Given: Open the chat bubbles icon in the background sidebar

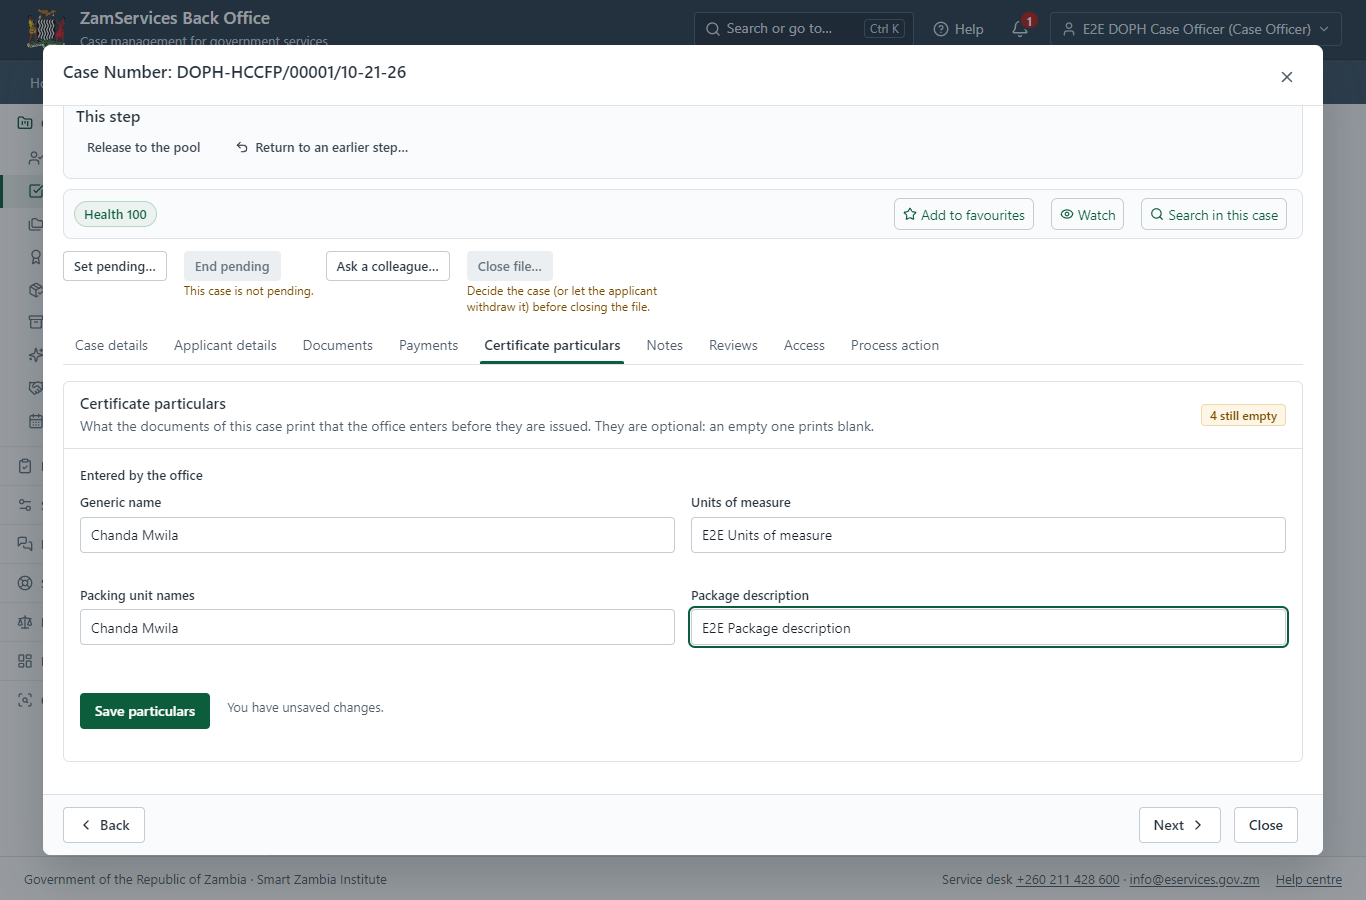Looking at the screenshot, I should [x=25, y=544].
